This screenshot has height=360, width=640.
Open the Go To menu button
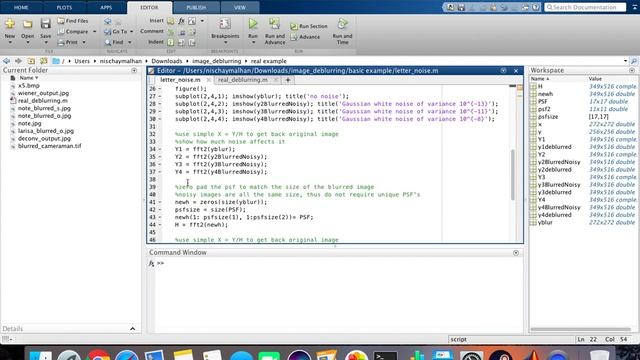[x=118, y=31]
